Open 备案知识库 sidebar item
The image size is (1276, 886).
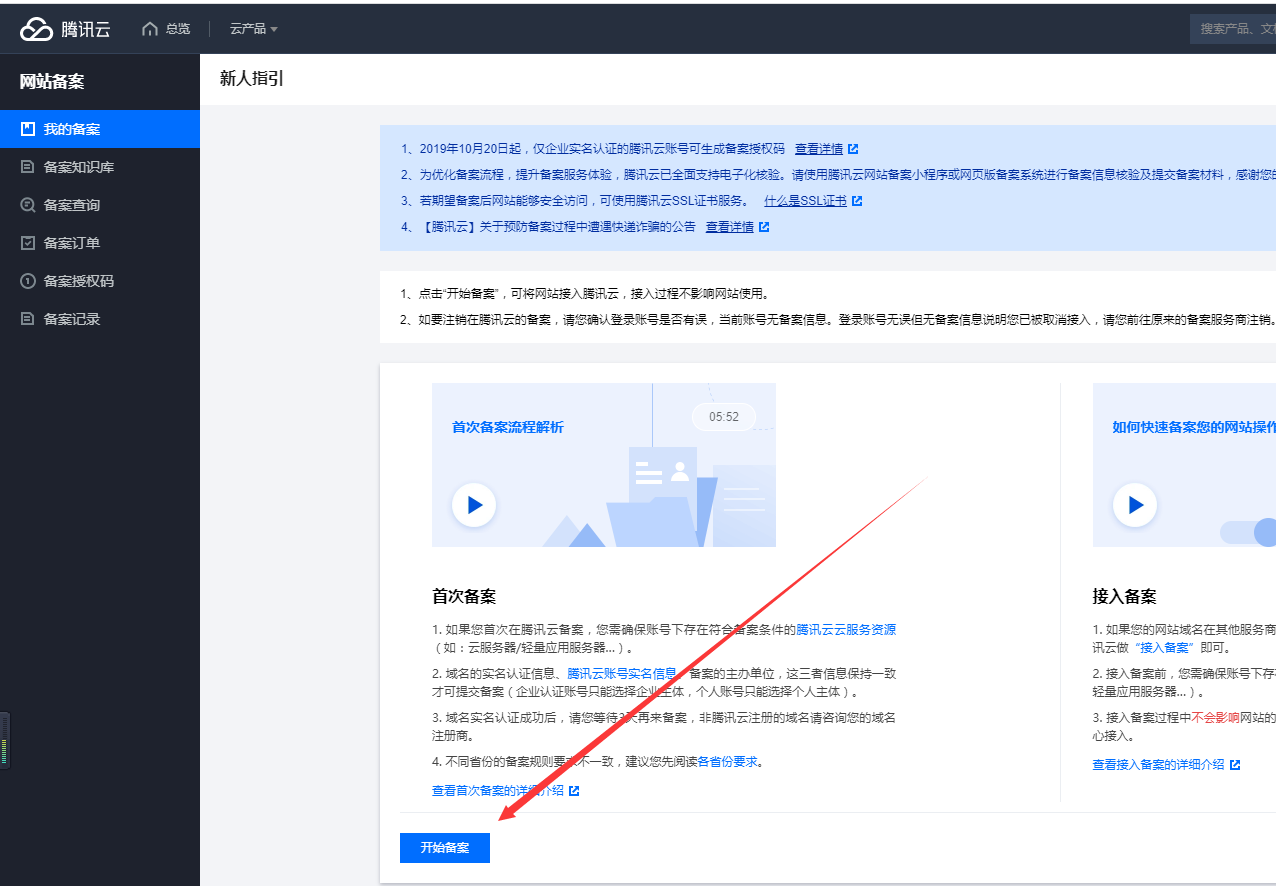pos(100,167)
